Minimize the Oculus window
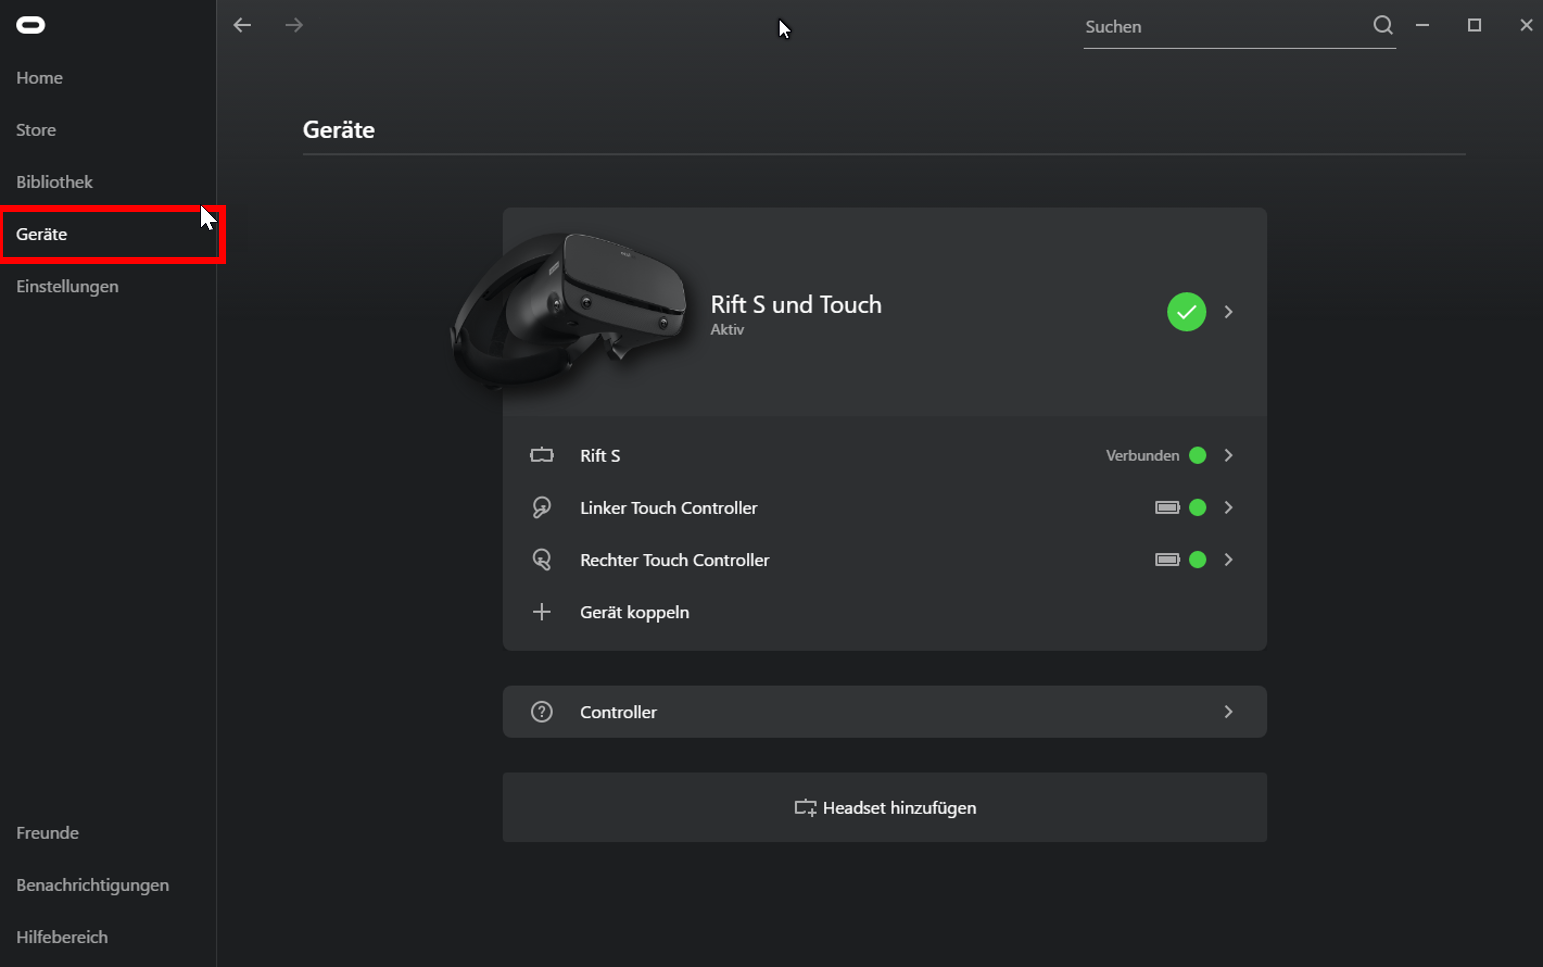This screenshot has height=967, width=1543. click(x=1422, y=25)
